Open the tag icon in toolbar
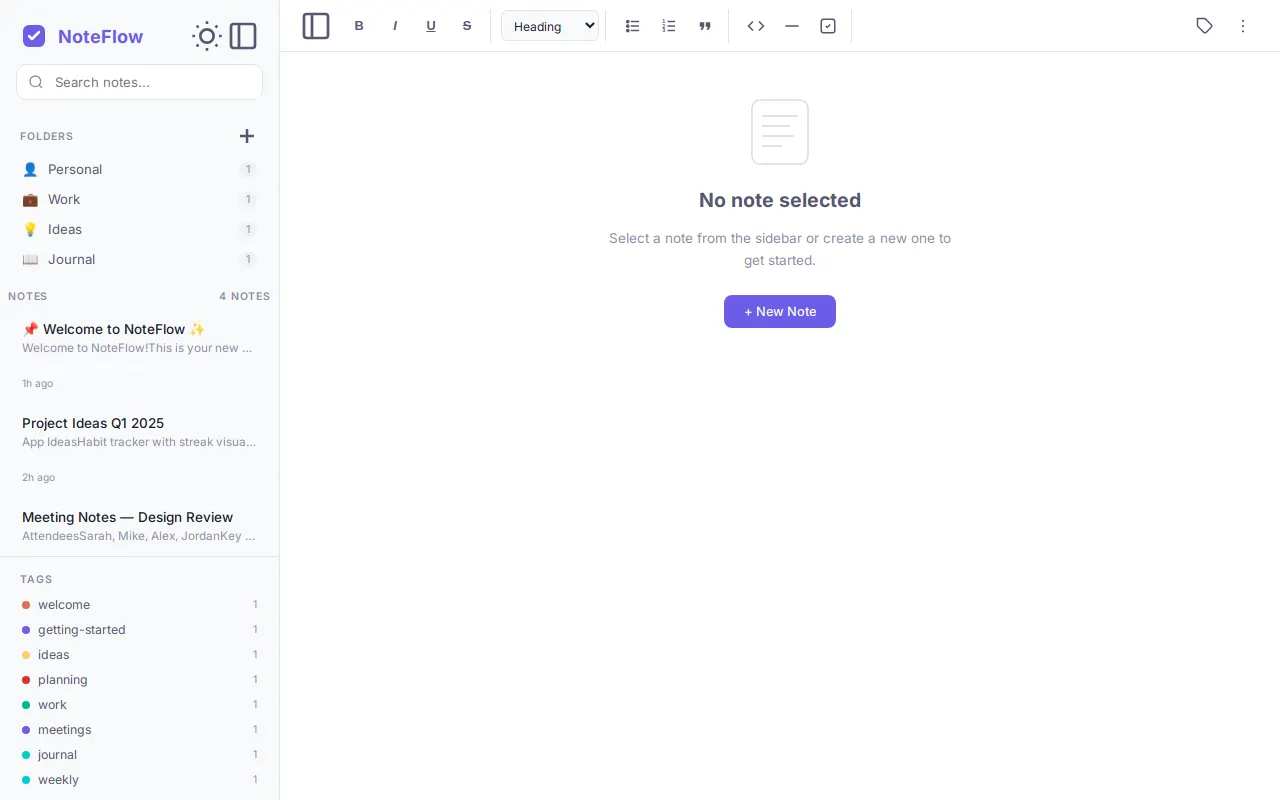 pyautogui.click(x=1205, y=26)
